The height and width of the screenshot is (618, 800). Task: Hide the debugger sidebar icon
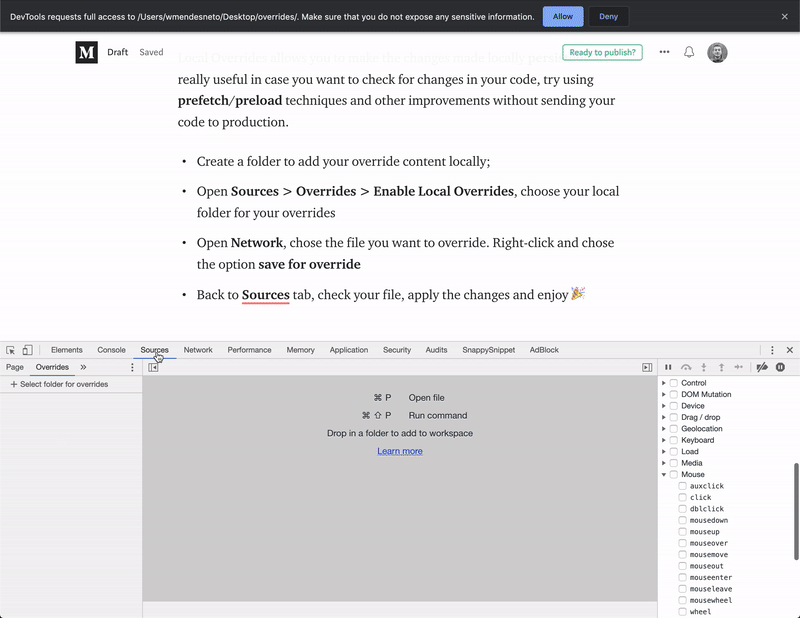click(647, 367)
